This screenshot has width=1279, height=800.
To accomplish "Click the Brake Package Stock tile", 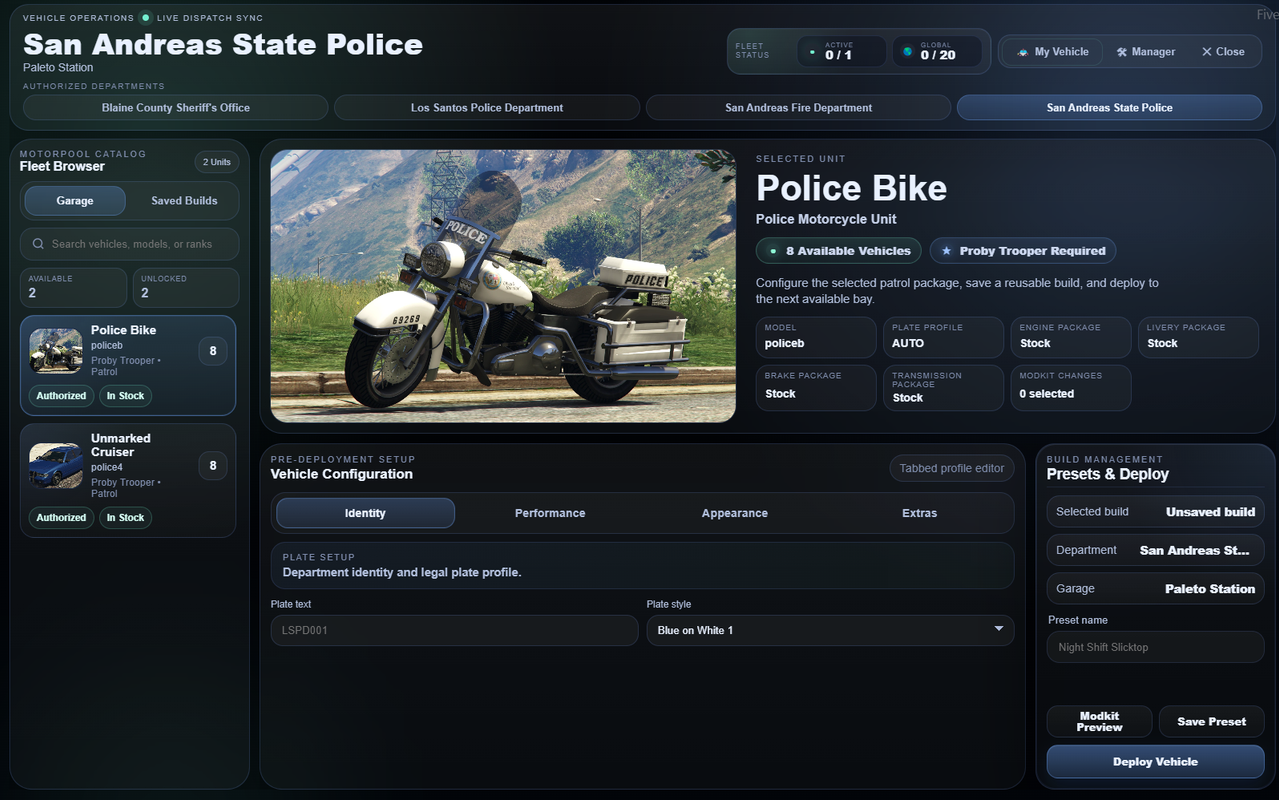I will [x=816, y=388].
